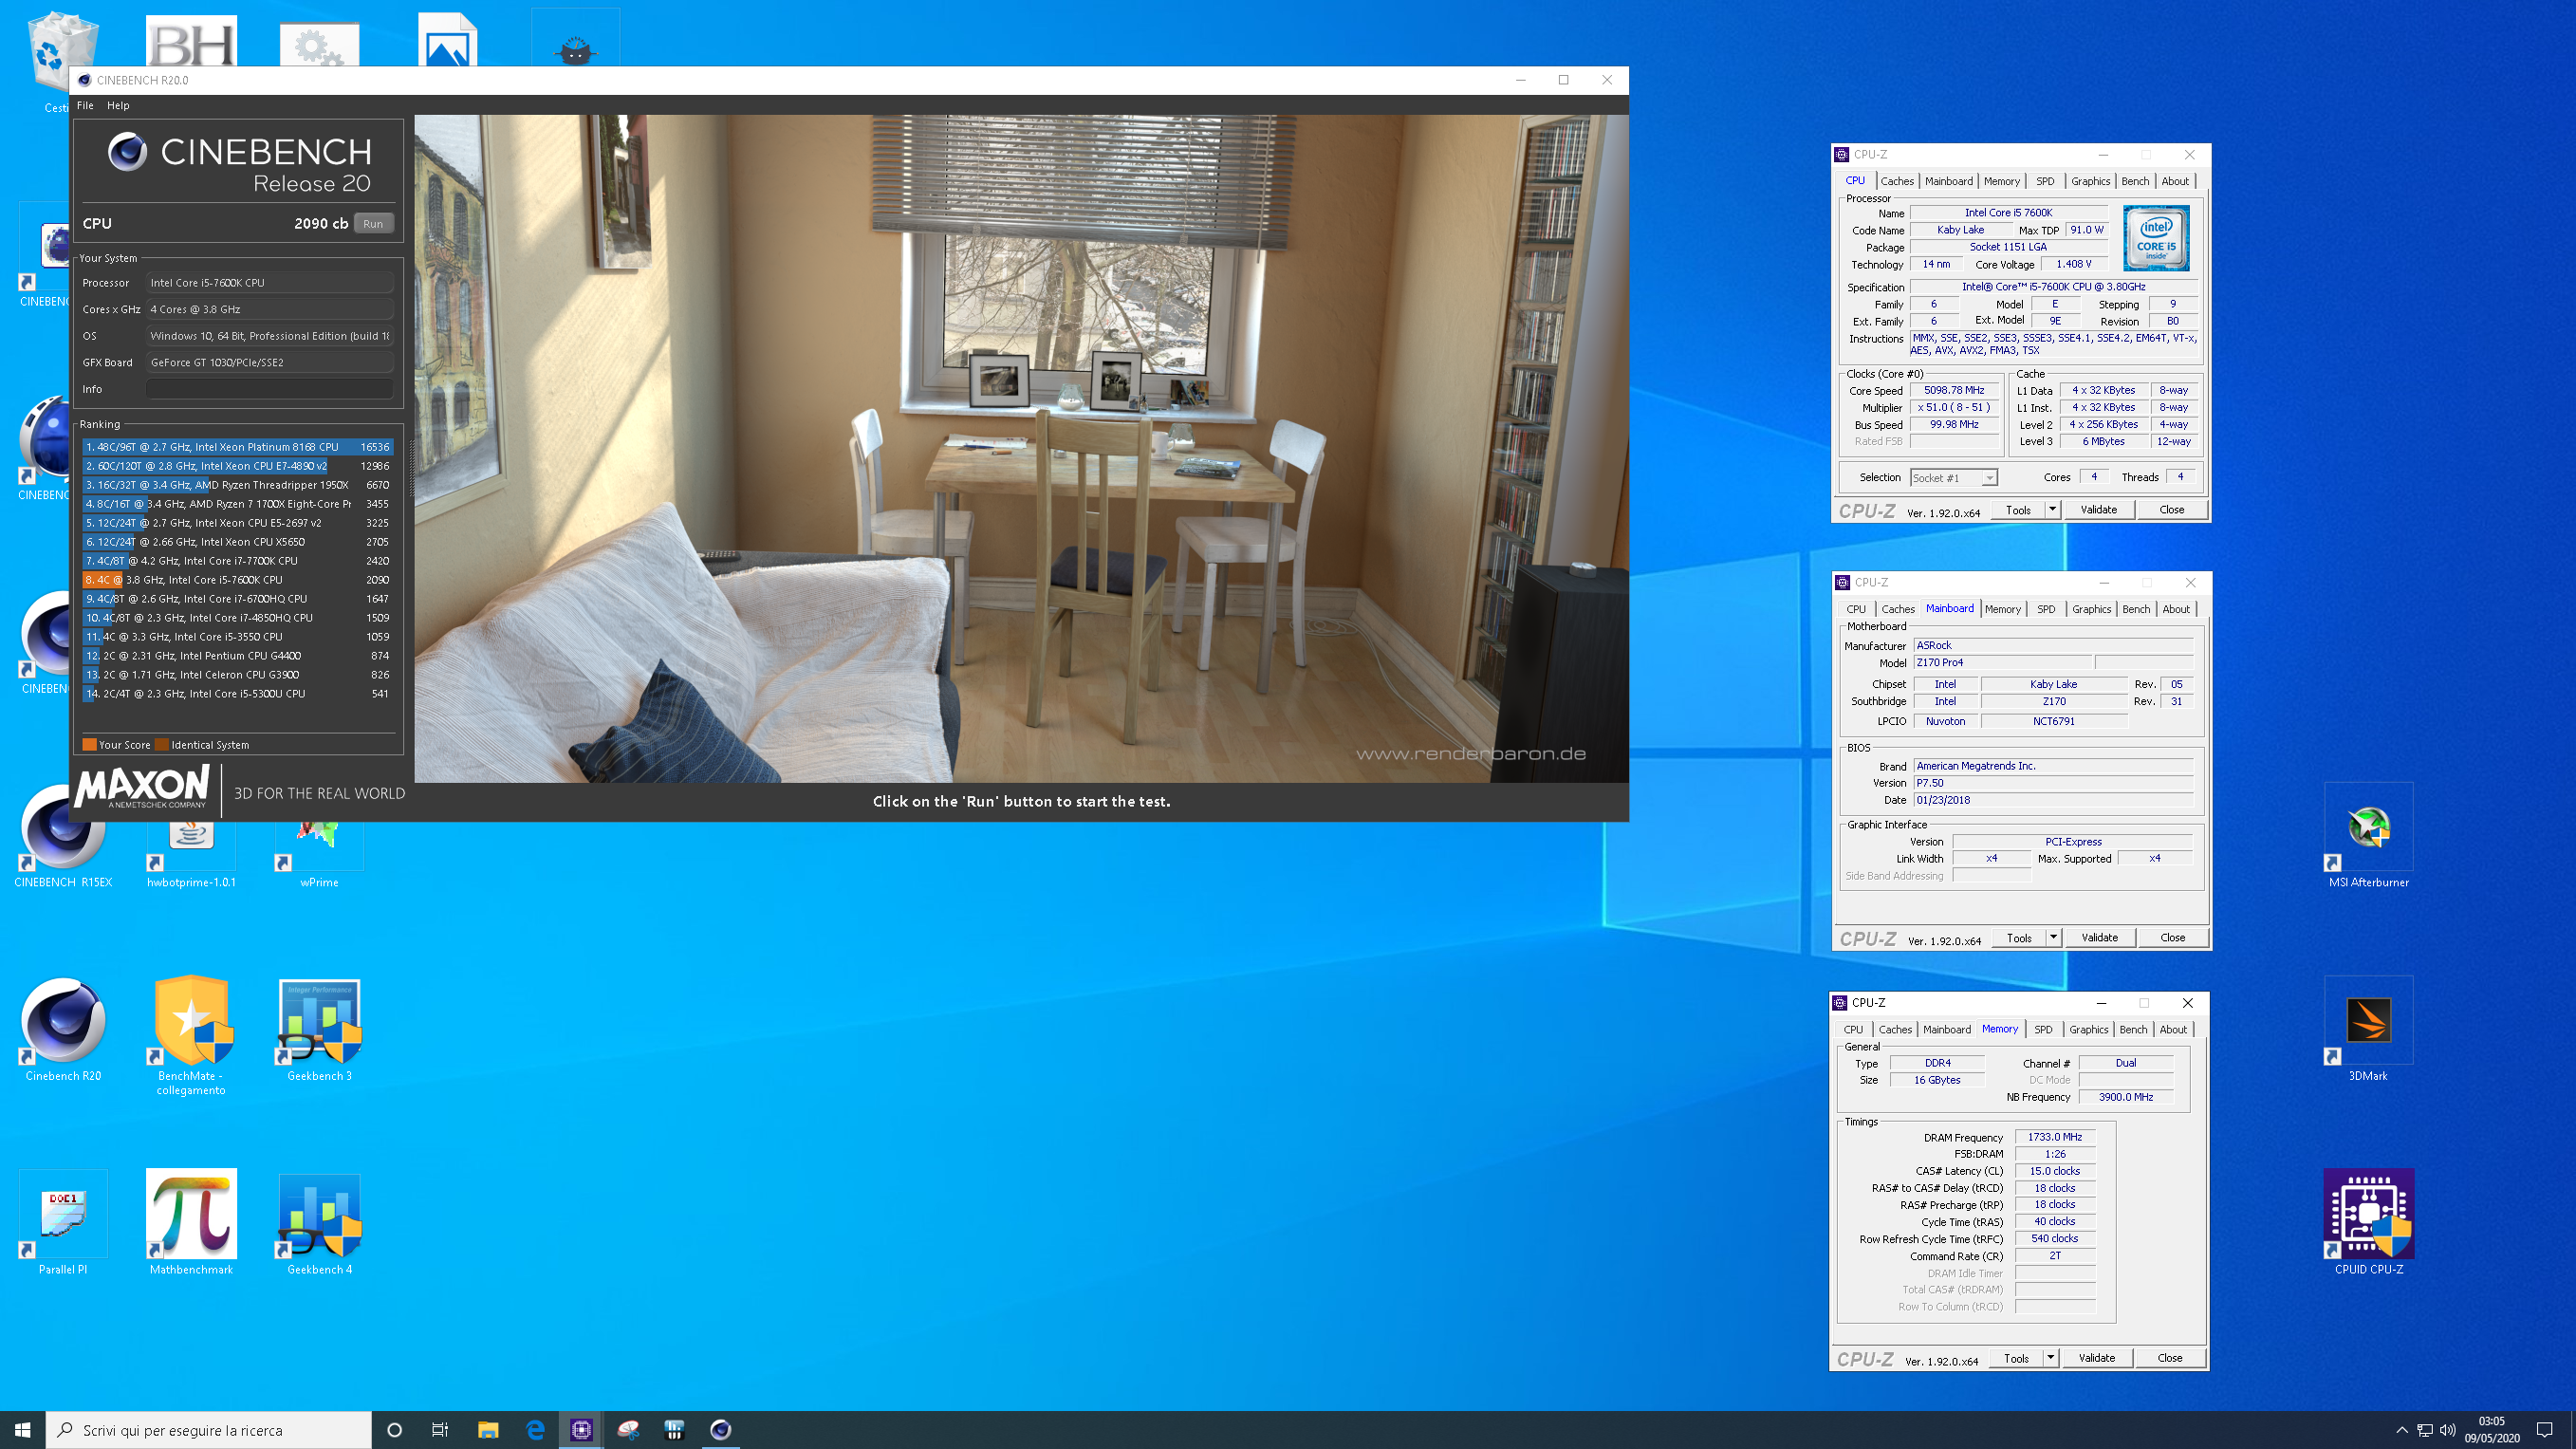The width and height of the screenshot is (2576, 1449).
Task: Click Intel Core i5 logo in CPU-Z
Action: point(2156,238)
